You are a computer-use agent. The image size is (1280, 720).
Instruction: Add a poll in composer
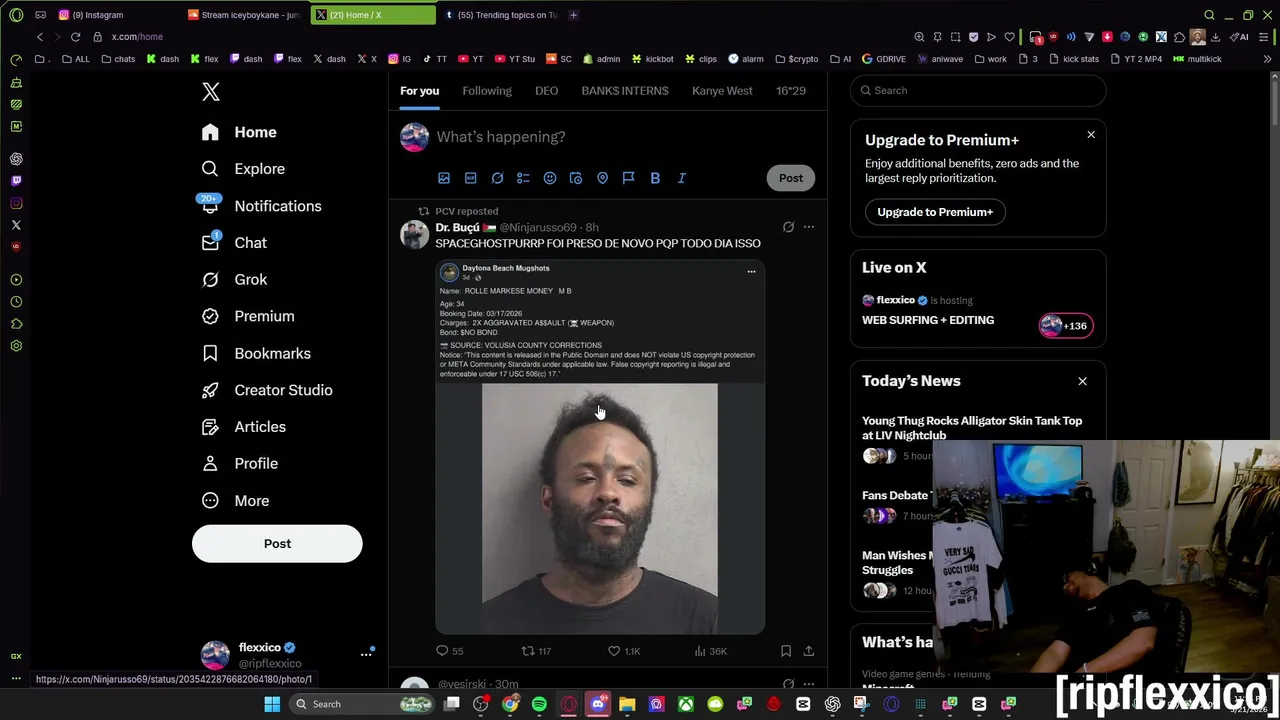coord(523,178)
